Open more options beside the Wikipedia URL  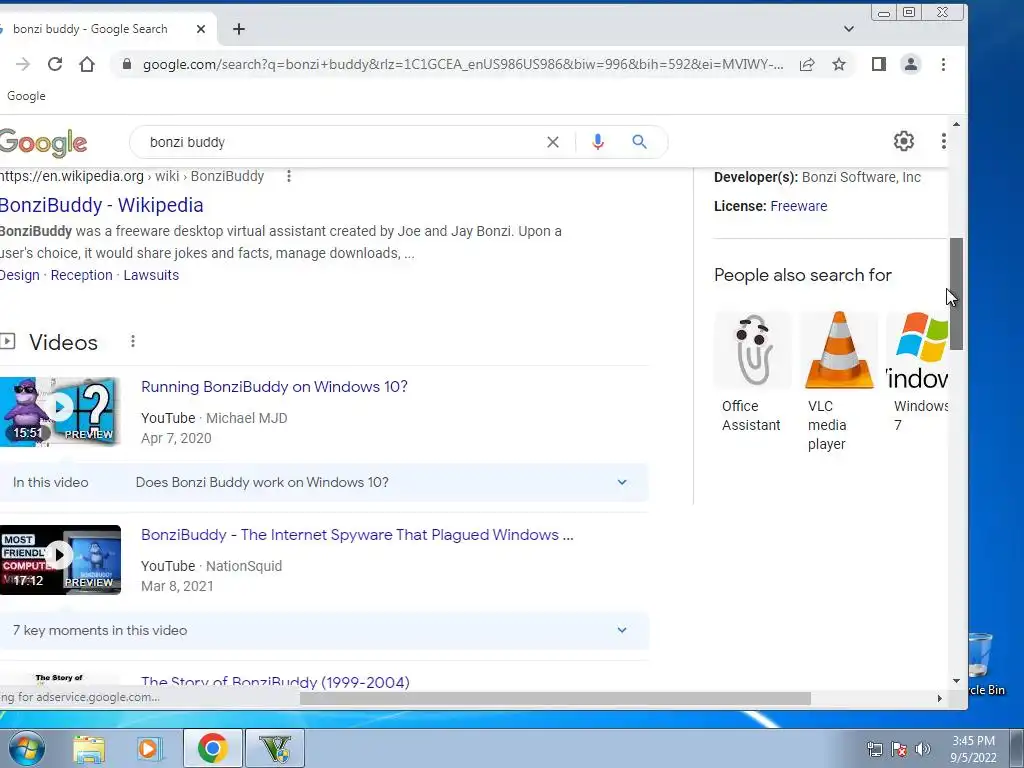point(289,176)
